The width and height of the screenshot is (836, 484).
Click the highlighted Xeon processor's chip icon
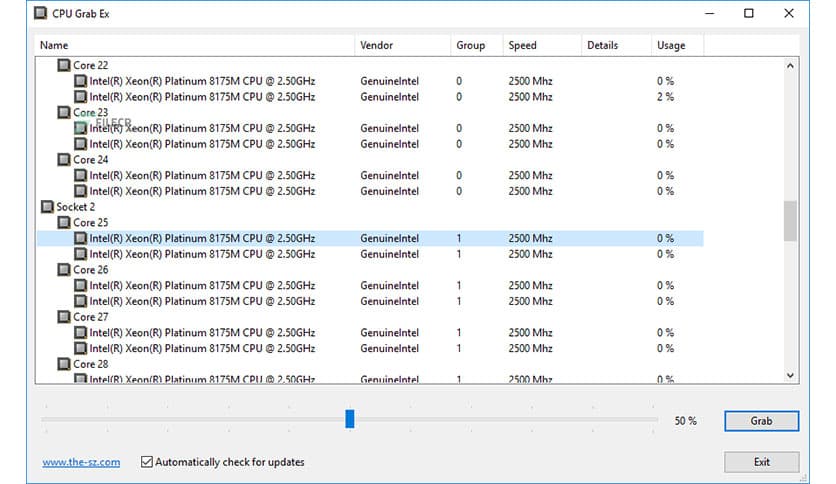click(x=81, y=238)
